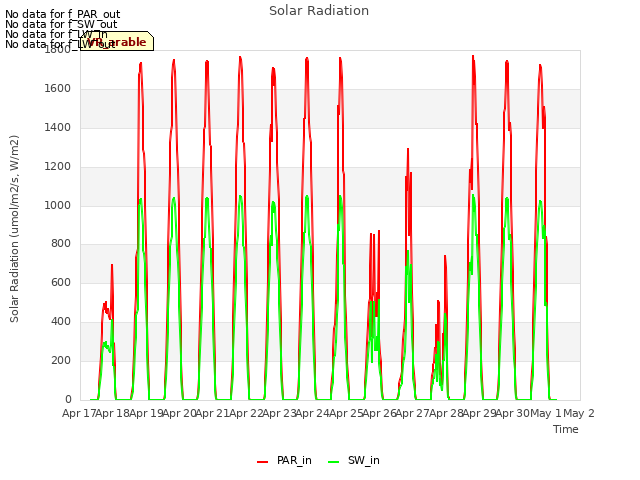Click the Apr 17 x-axis tick label

click(78, 413)
